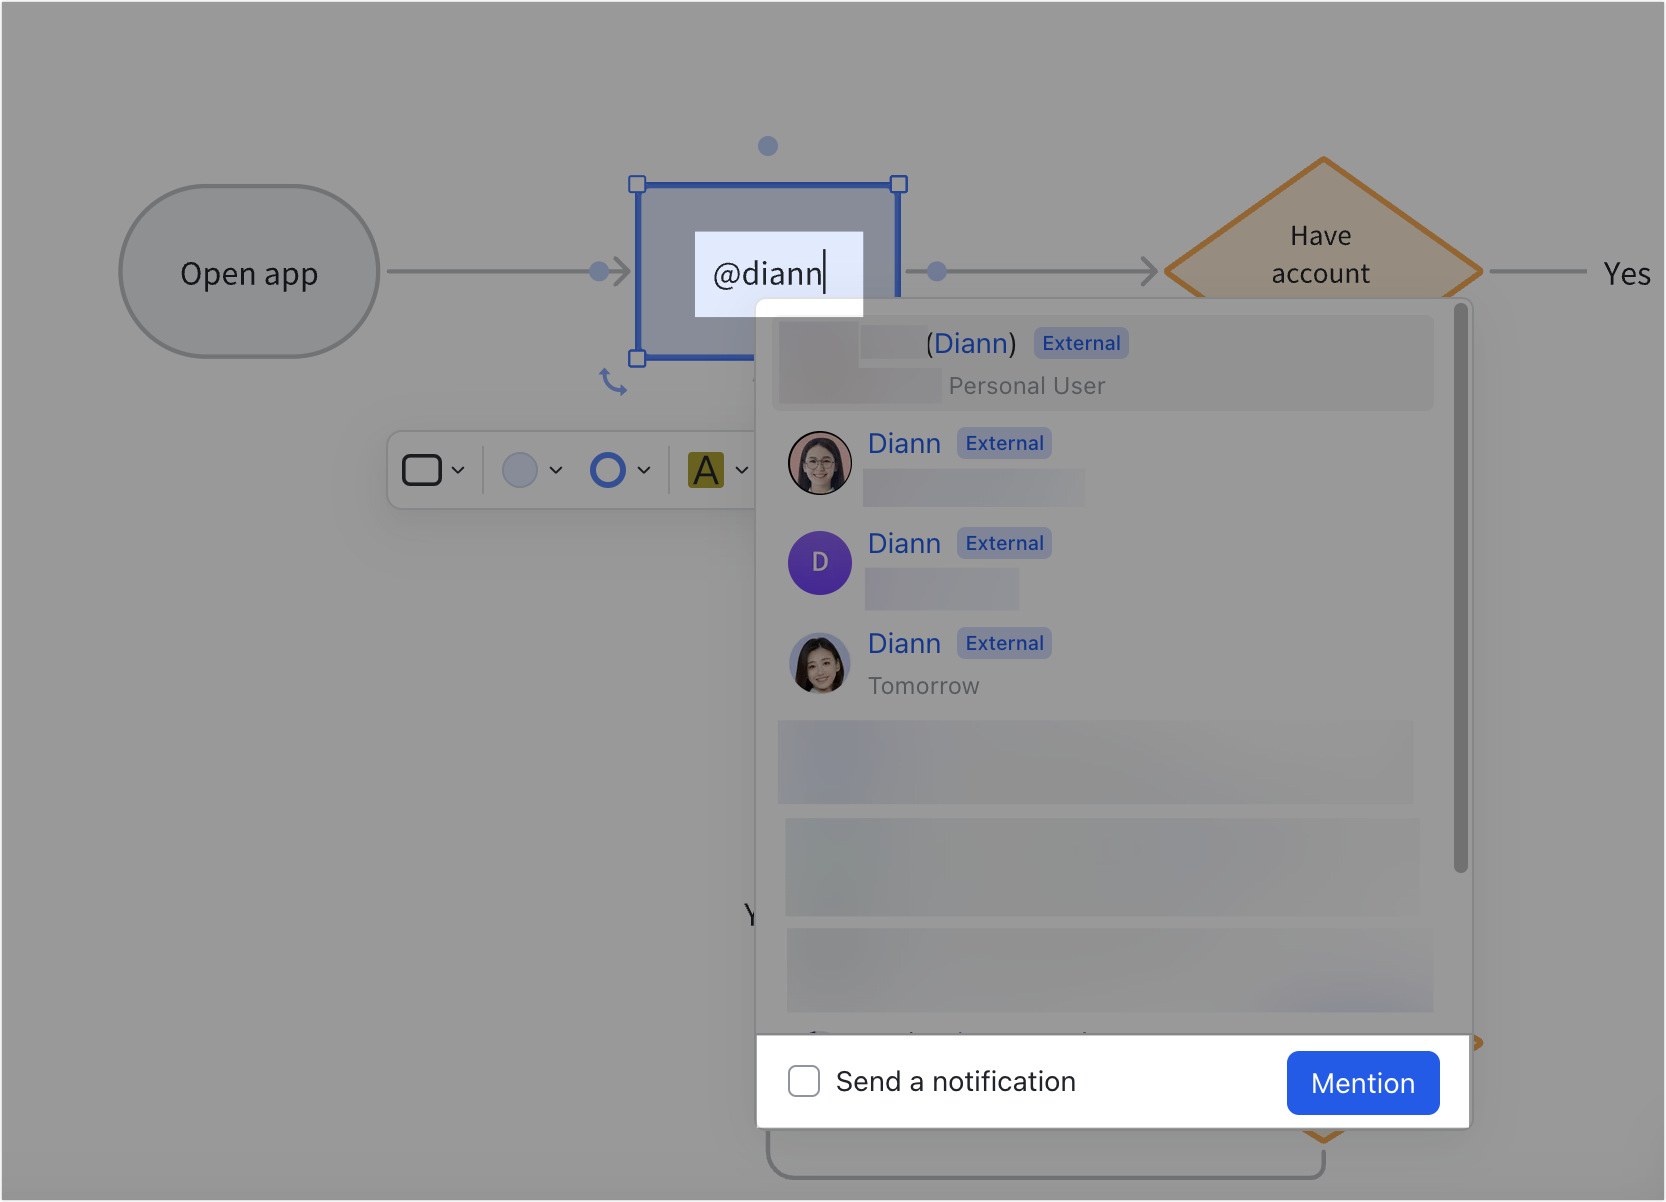
Task: Open the shape style dropdown arrow
Action: (x=459, y=469)
